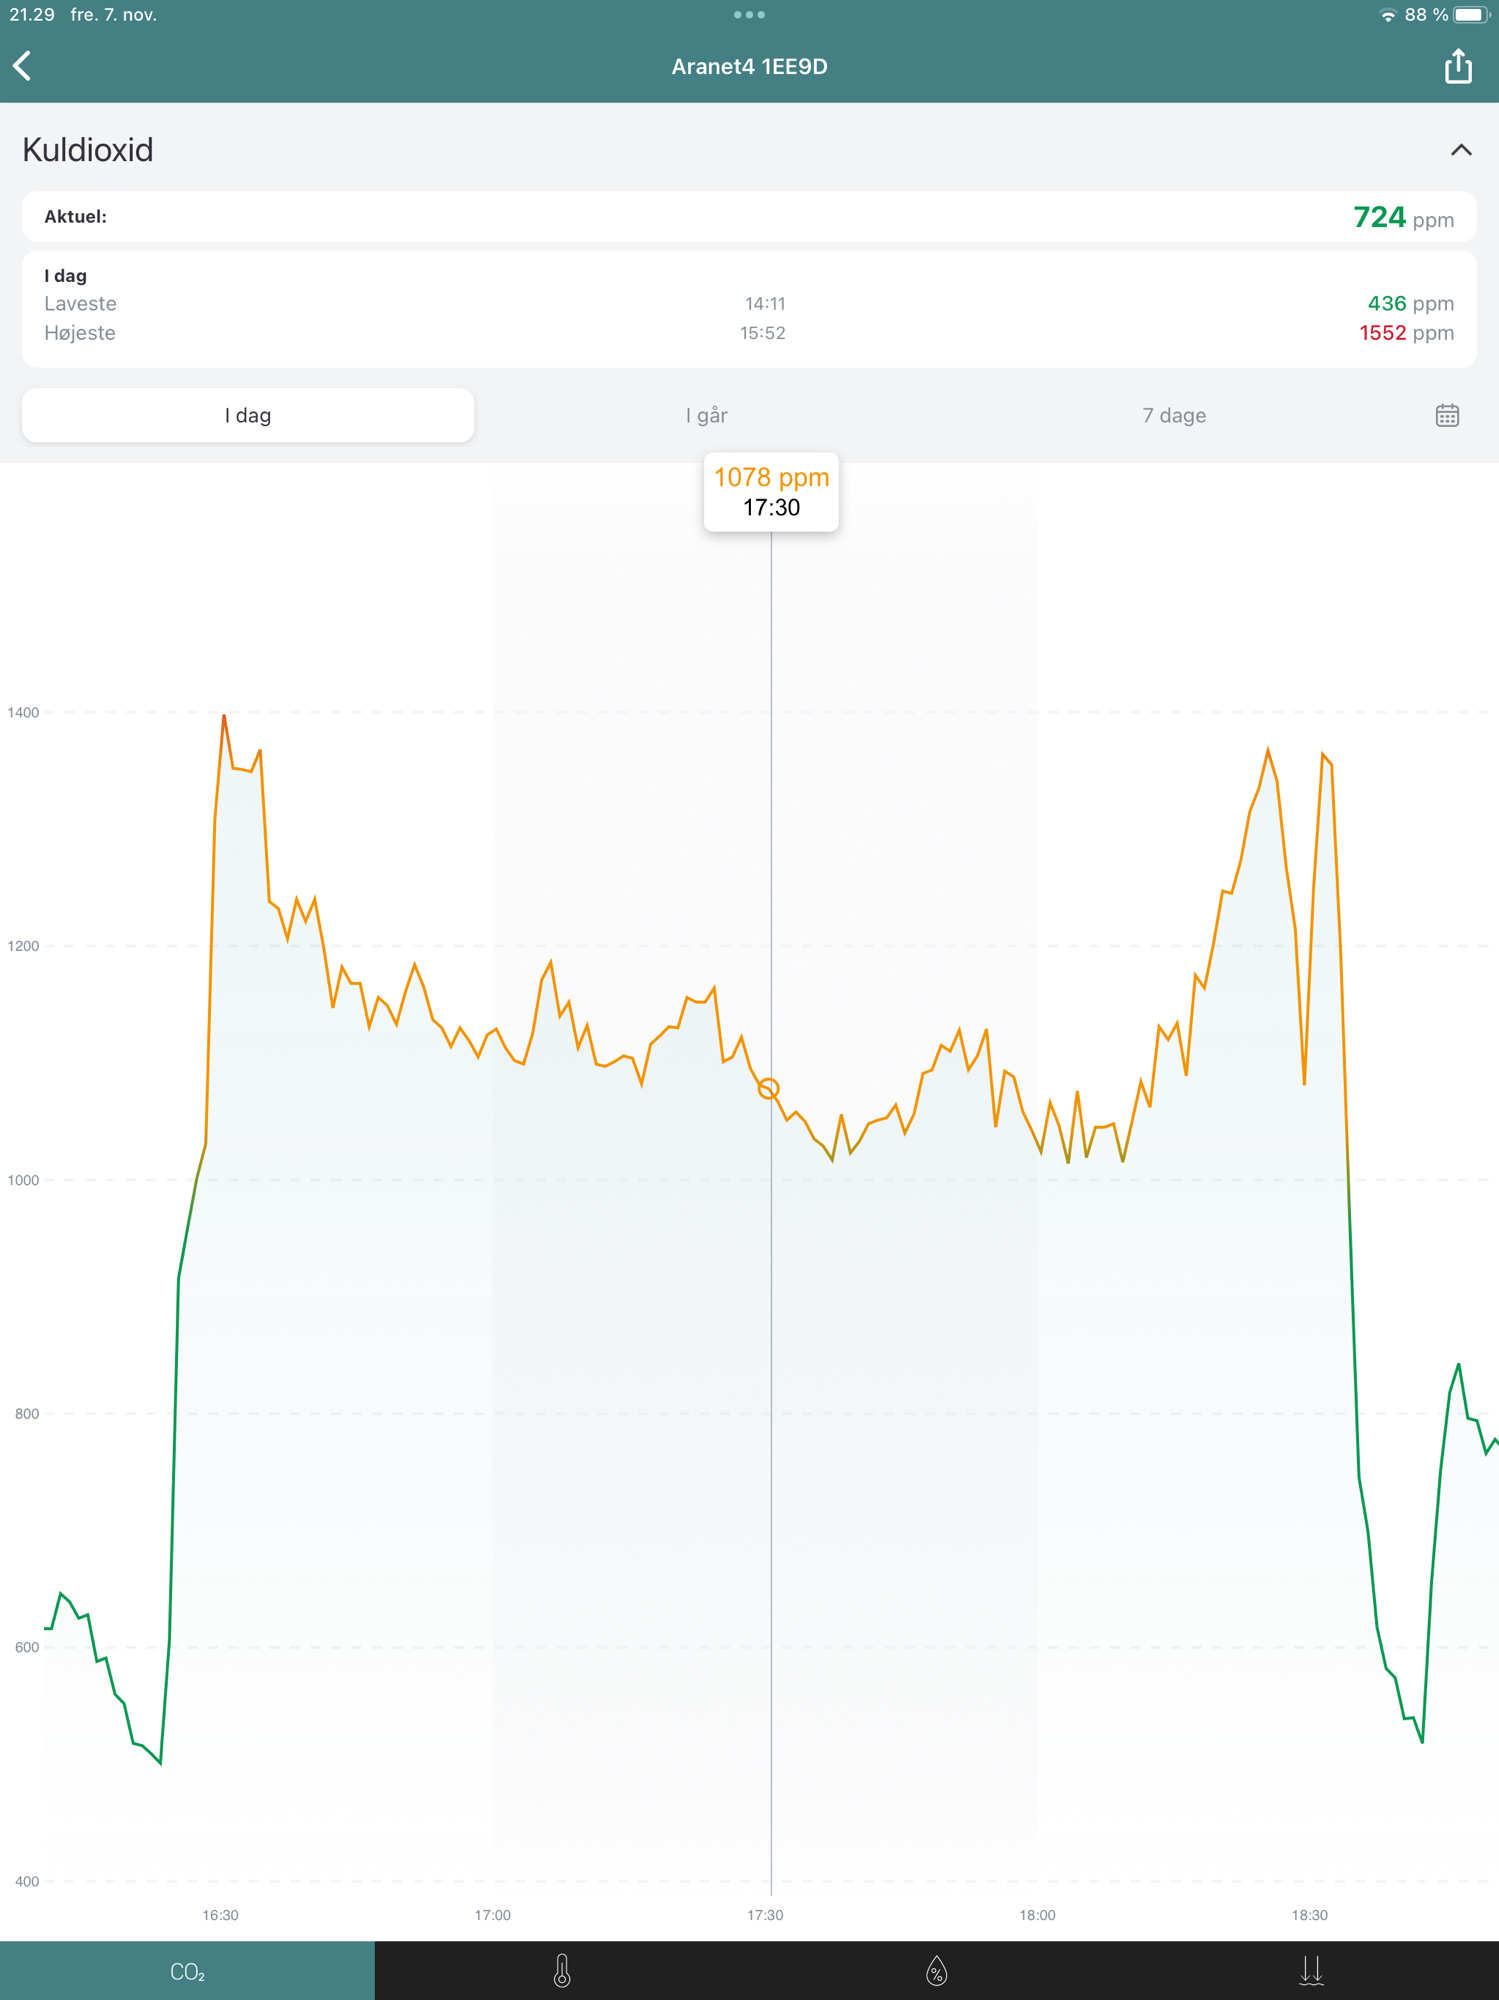Switch to the temperature thermometer tab

[x=562, y=1970]
